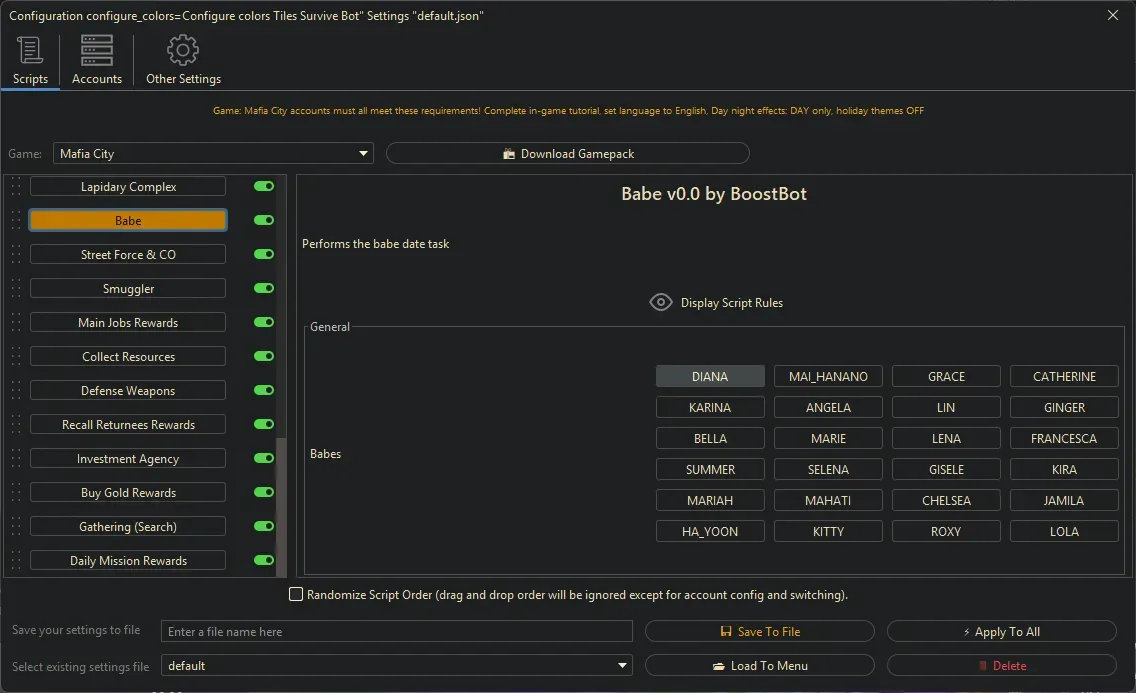The width and height of the screenshot is (1136, 693).
Task: Focus the file name input field
Action: point(397,632)
